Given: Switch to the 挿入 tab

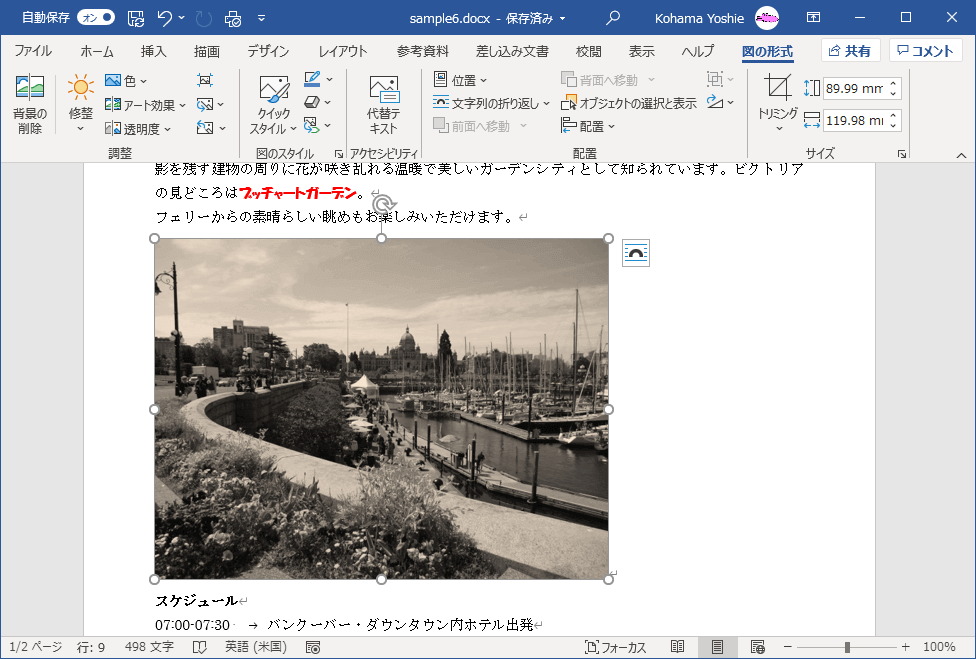Looking at the screenshot, I should coord(153,51).
